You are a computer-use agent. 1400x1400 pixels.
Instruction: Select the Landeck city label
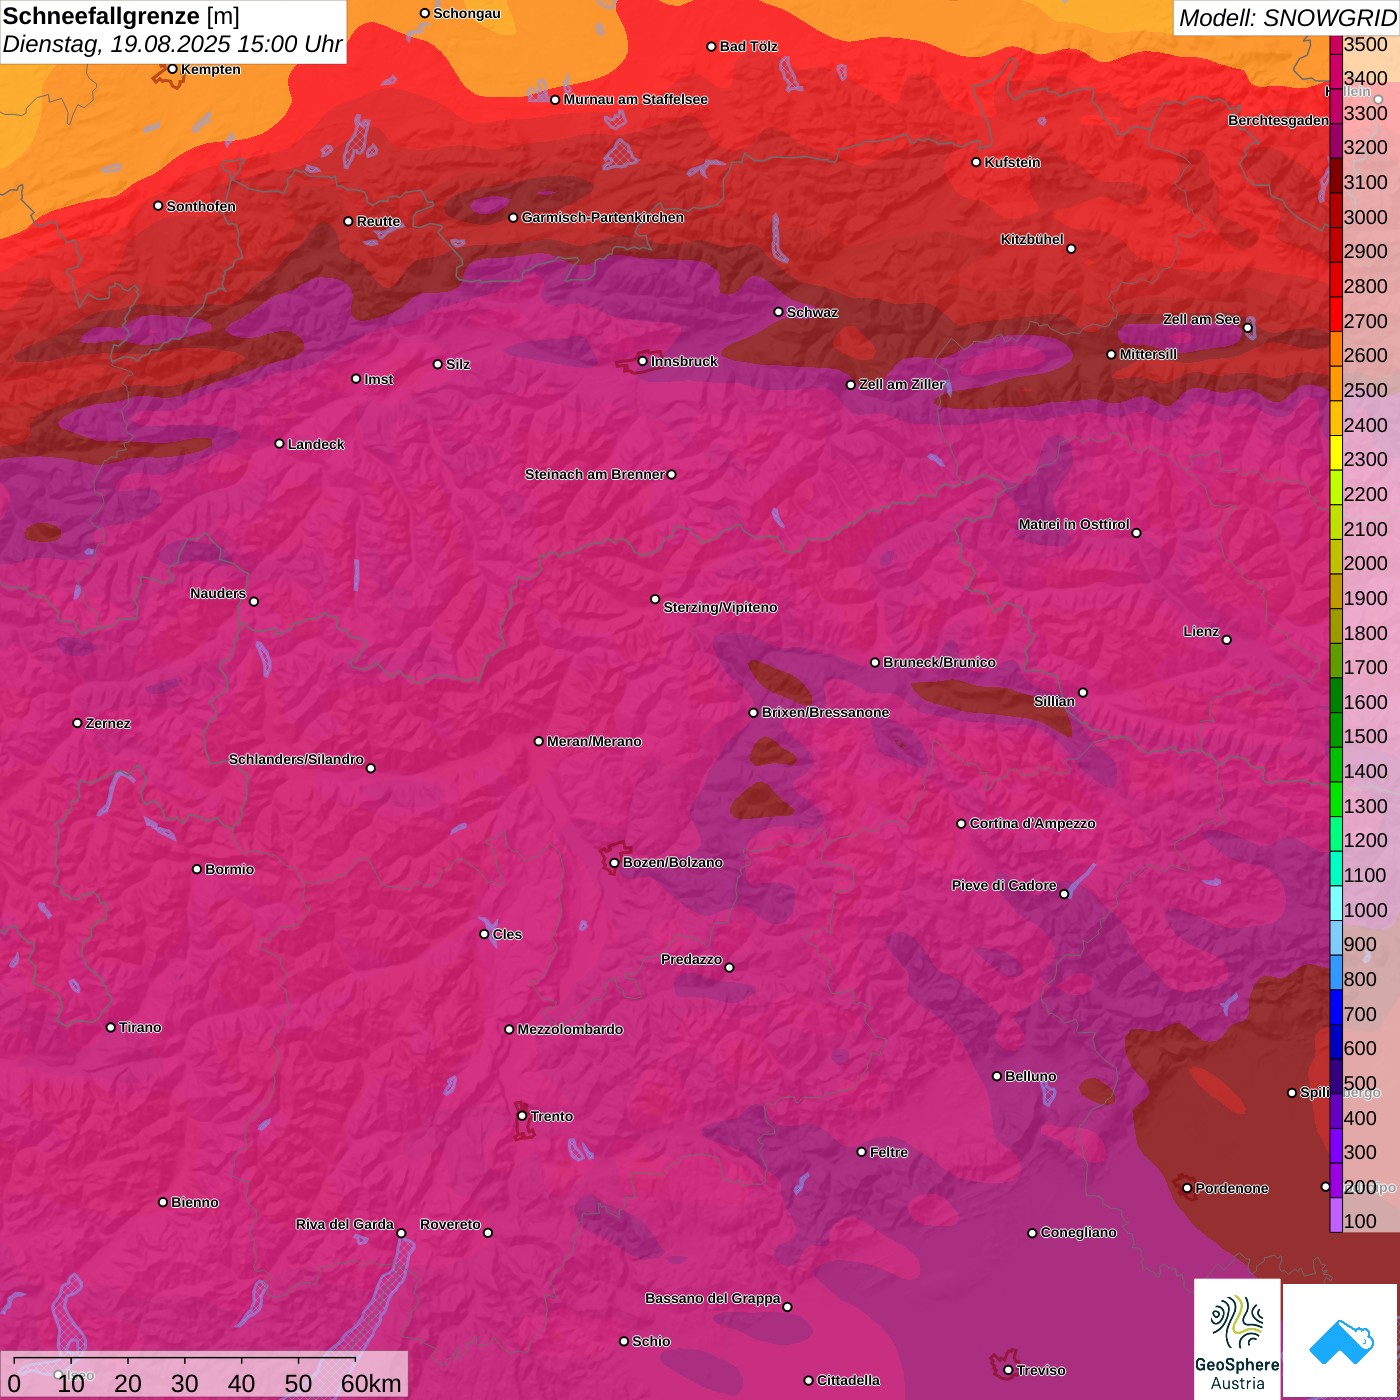316,444
